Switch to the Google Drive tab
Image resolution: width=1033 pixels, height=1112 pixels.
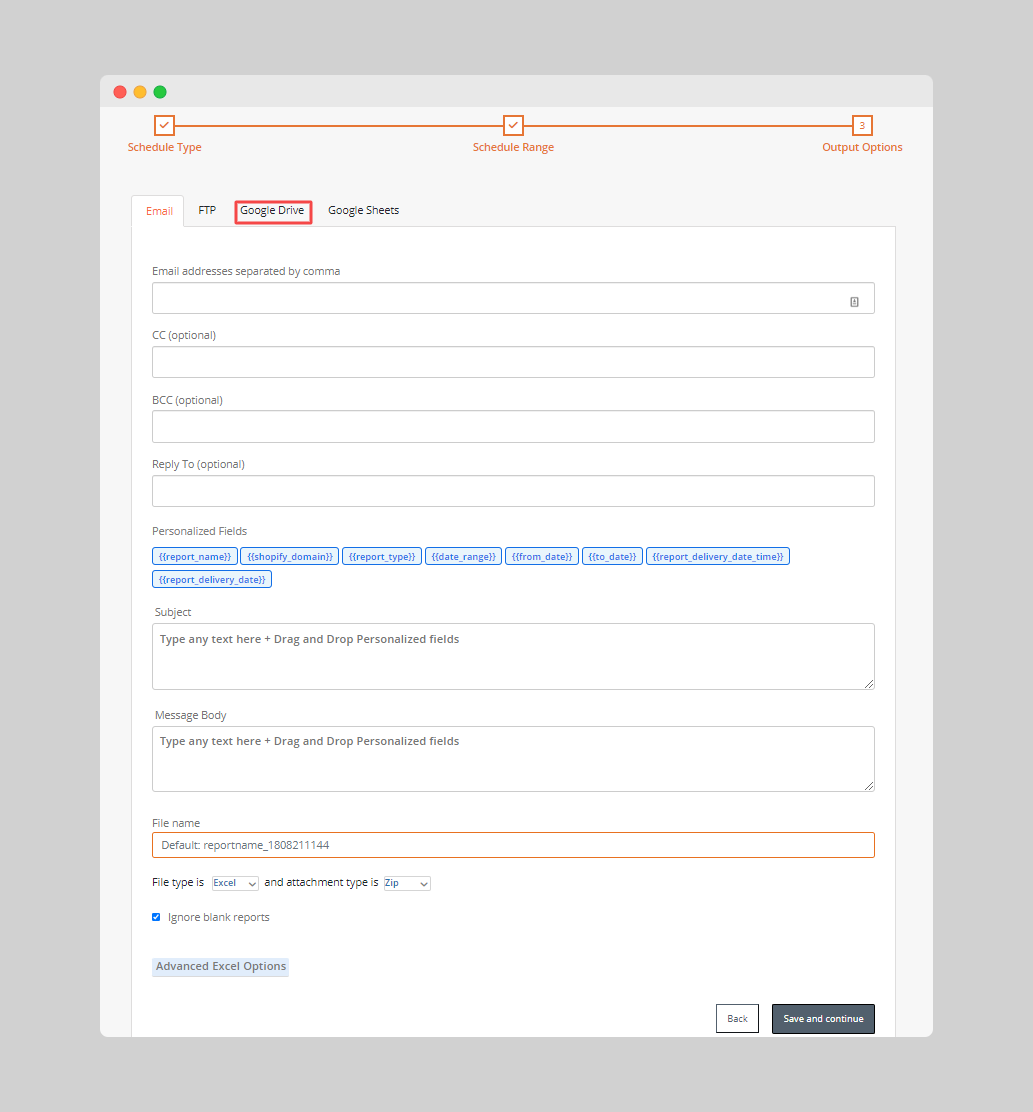click(x=272, y=211)
